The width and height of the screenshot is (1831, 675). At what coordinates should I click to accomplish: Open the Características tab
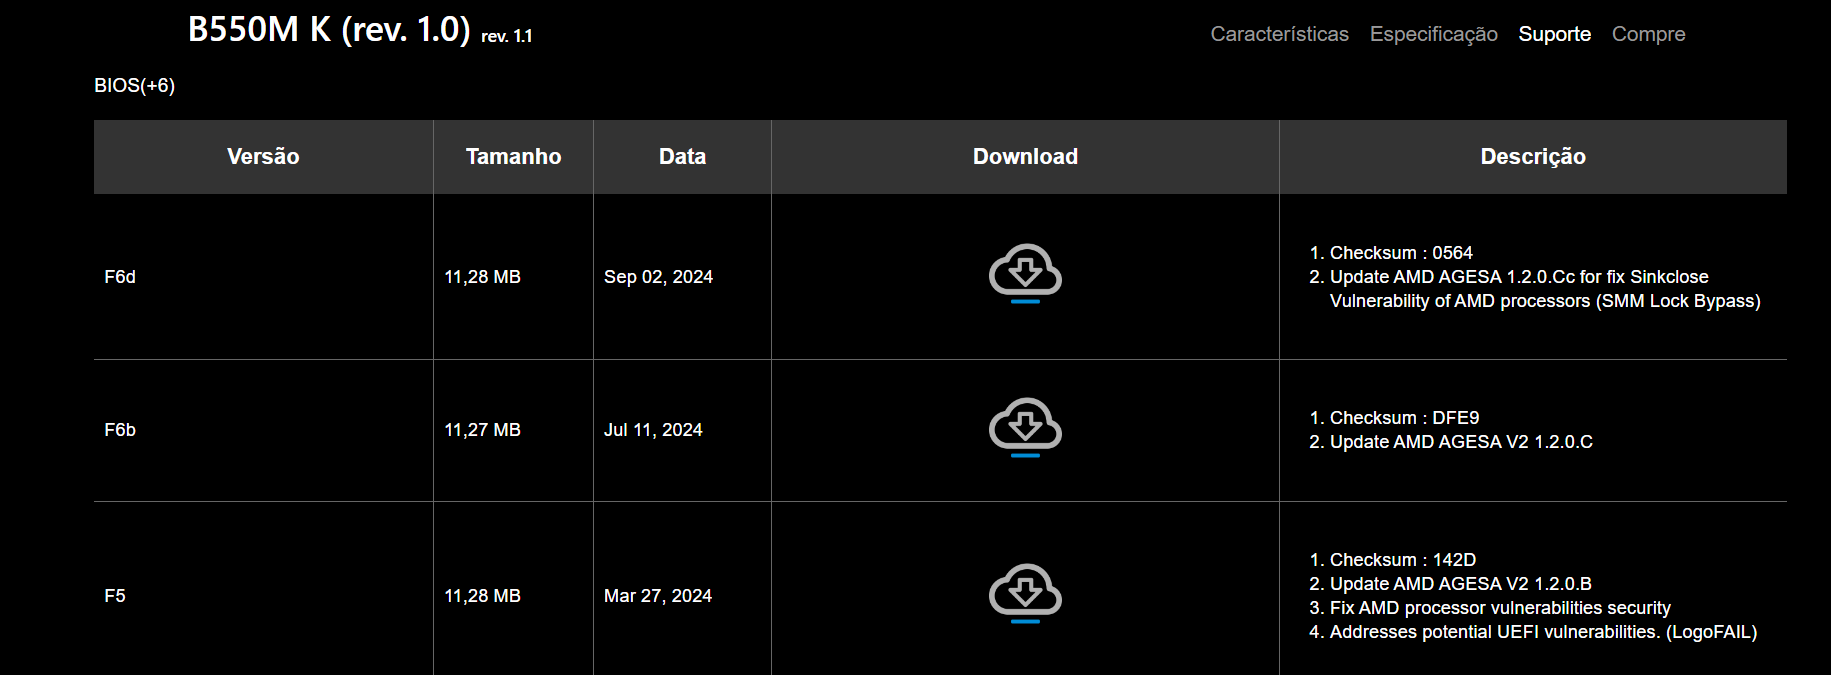(x=1279, y=34)
